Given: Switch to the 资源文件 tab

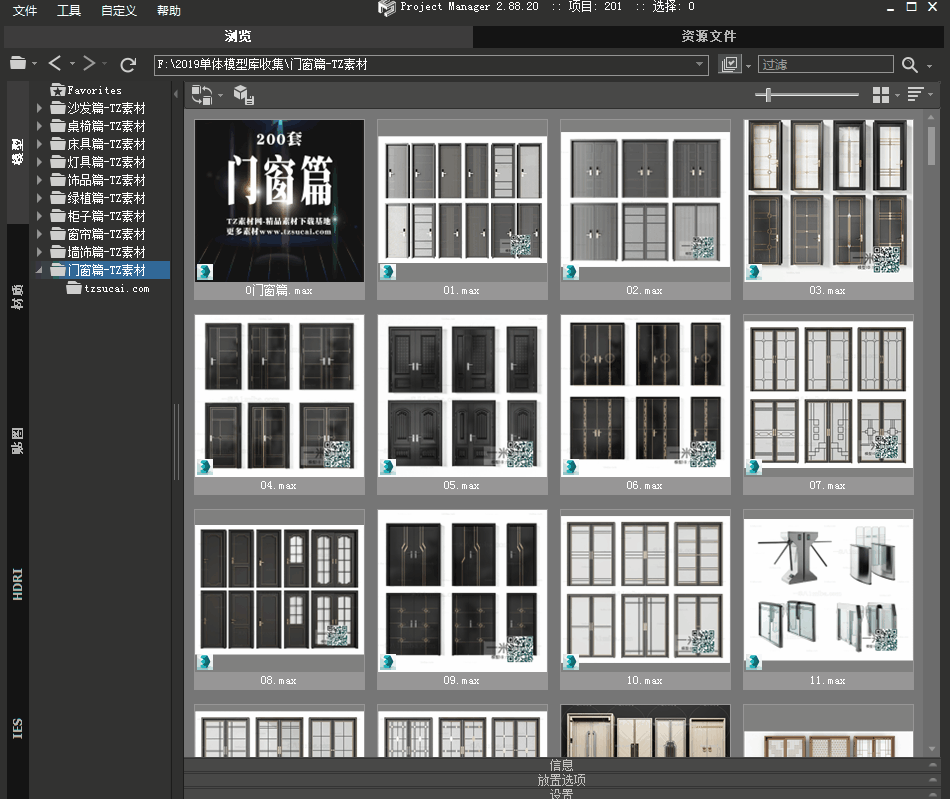Looking at the screenshot, I should point(708,37).
